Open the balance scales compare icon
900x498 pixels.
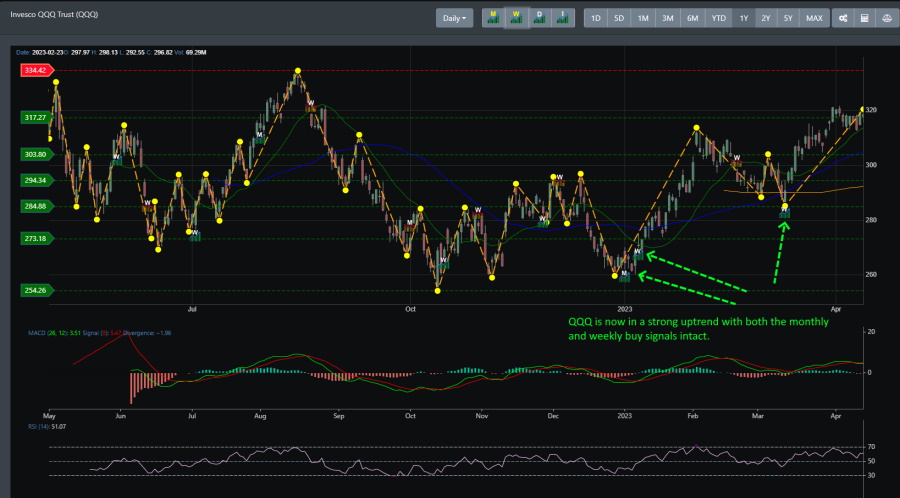tap(886, 18)
